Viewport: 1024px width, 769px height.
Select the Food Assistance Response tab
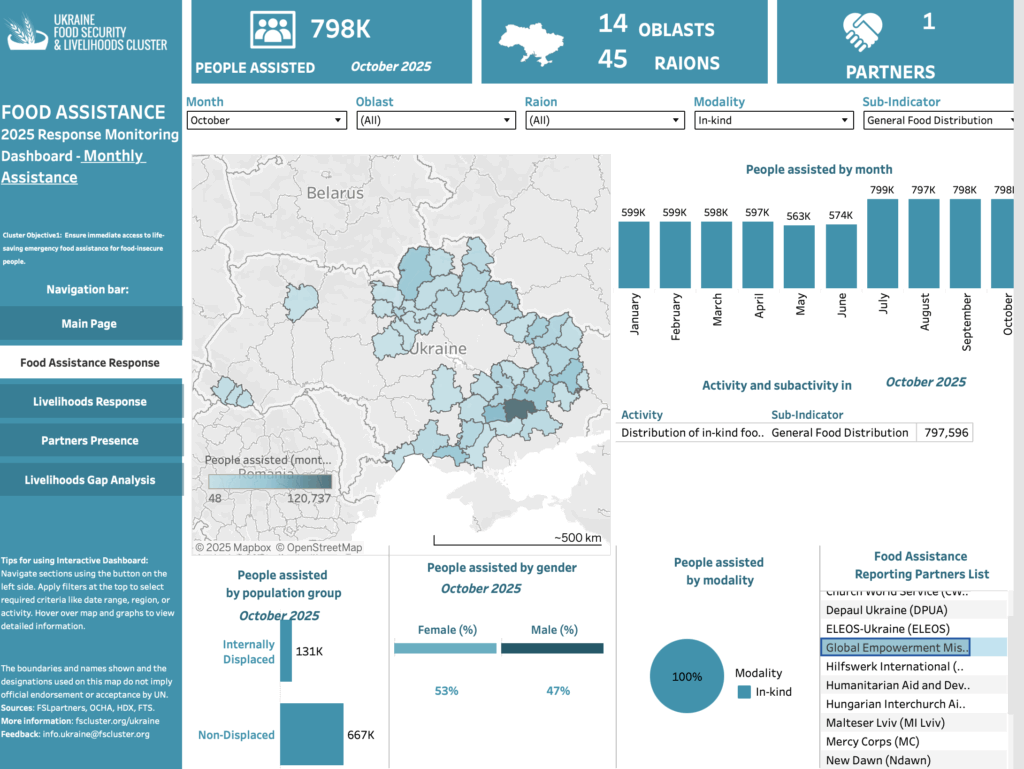click(90, 363)
